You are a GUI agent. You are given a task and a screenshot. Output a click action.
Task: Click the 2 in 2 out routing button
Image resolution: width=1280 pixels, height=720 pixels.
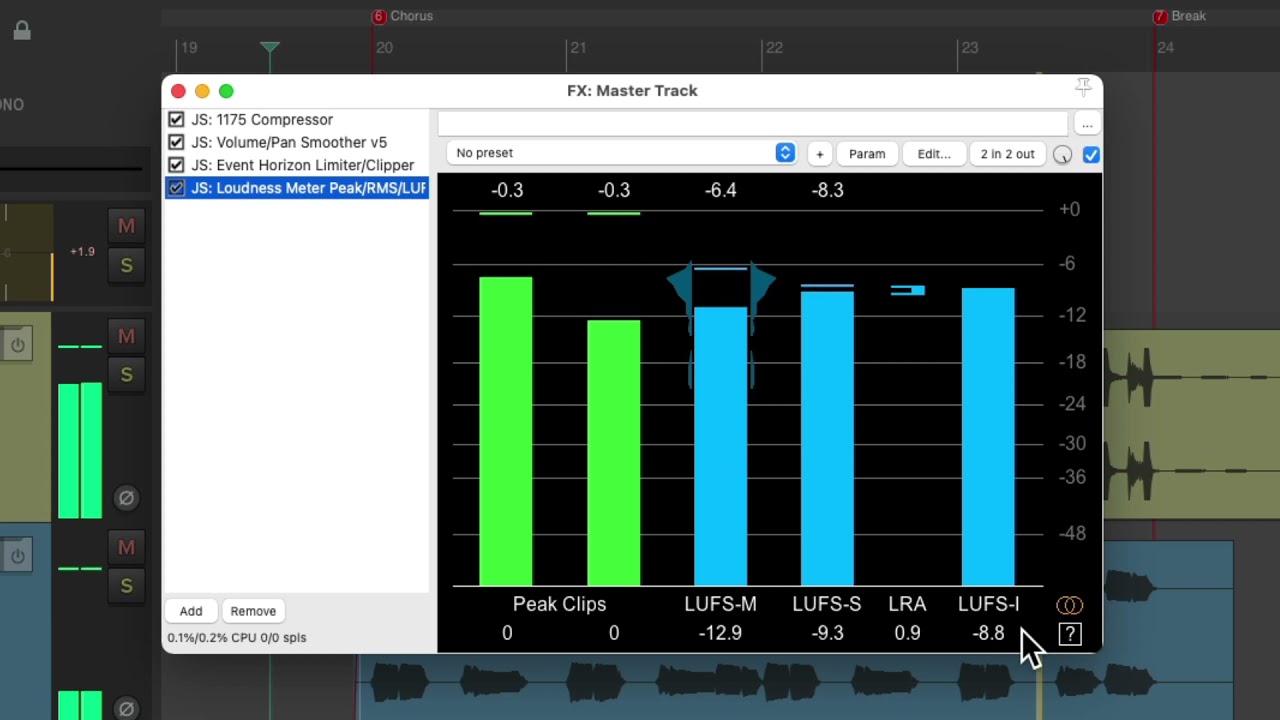coord(1007,154)
